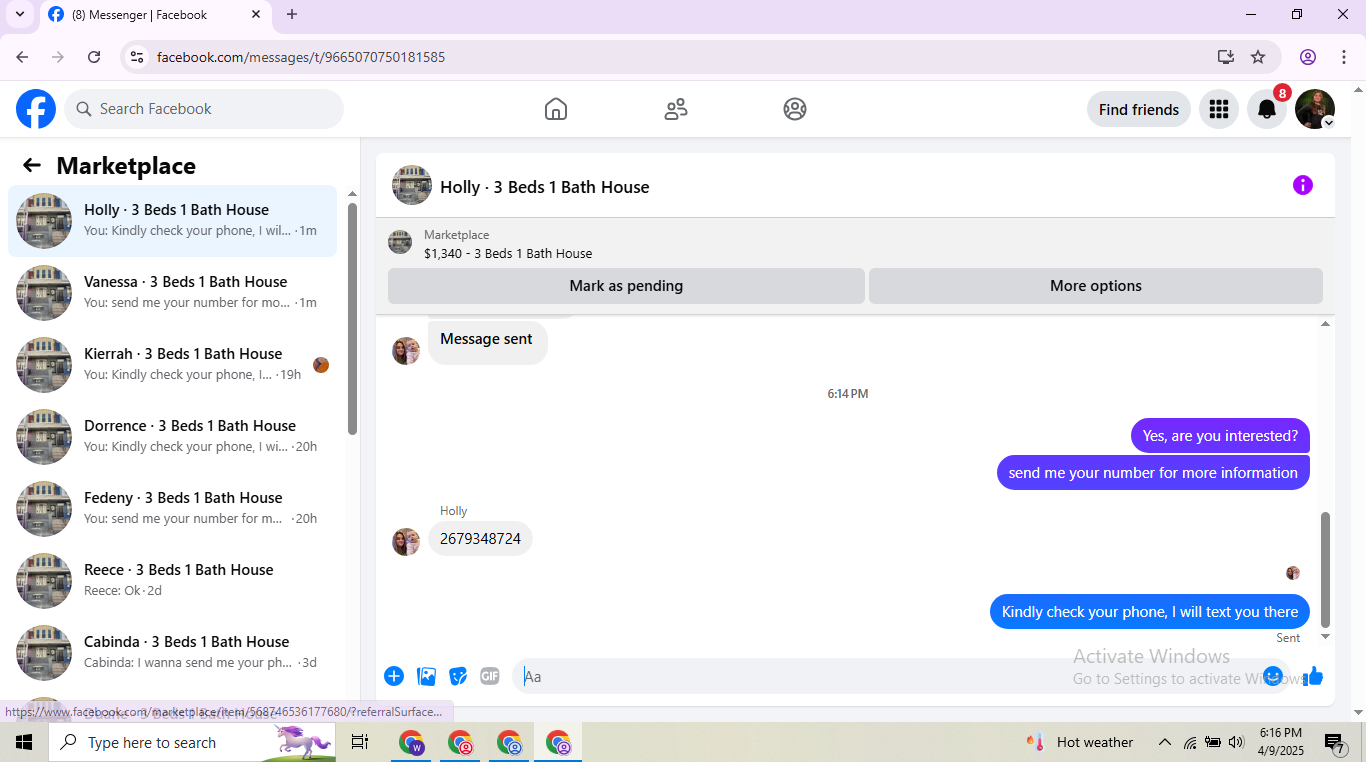The width and height of the screenshot is (1366, 762).
Task: Click the 'Kindly check your phone' message bubble
Action: (x=1150, y=612)
